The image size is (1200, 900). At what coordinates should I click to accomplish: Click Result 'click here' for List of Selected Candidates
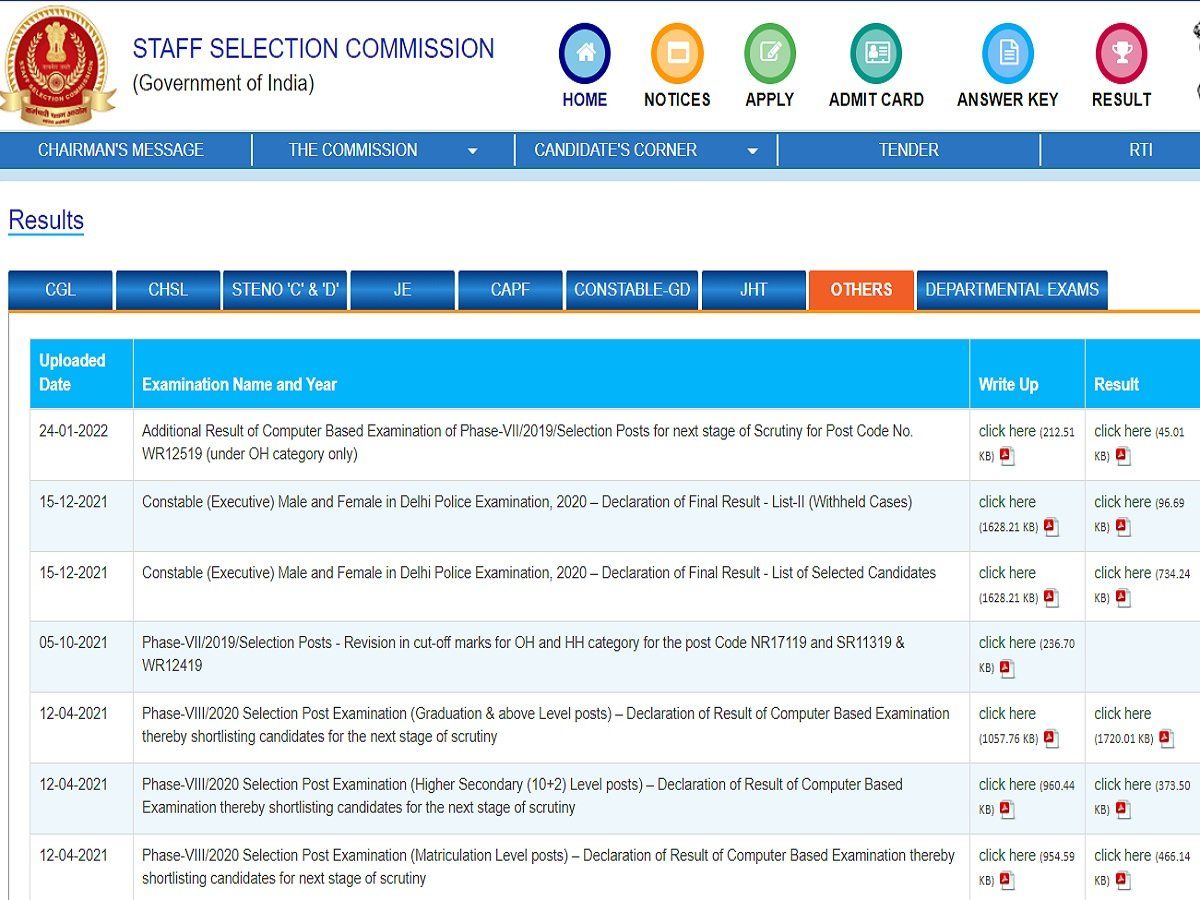(1122, 573)
